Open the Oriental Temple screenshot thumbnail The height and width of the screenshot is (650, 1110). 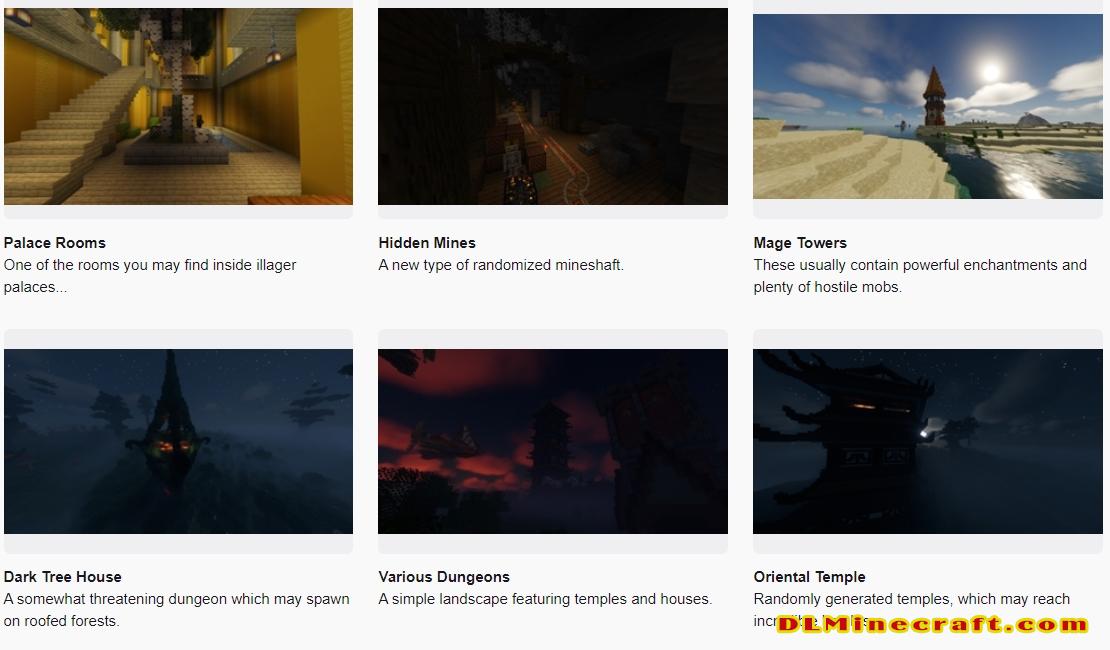pos(928,441)
